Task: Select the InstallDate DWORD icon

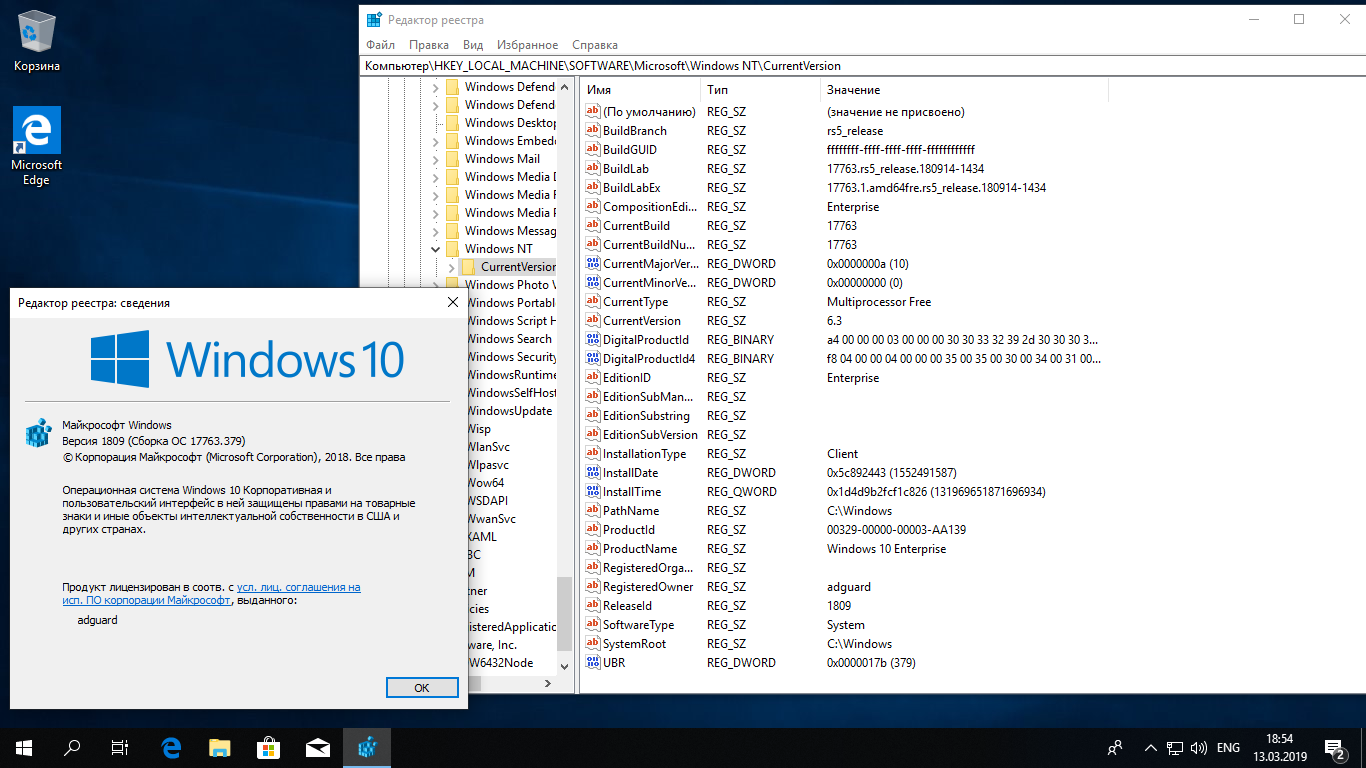Action: (x=592, y=473)
